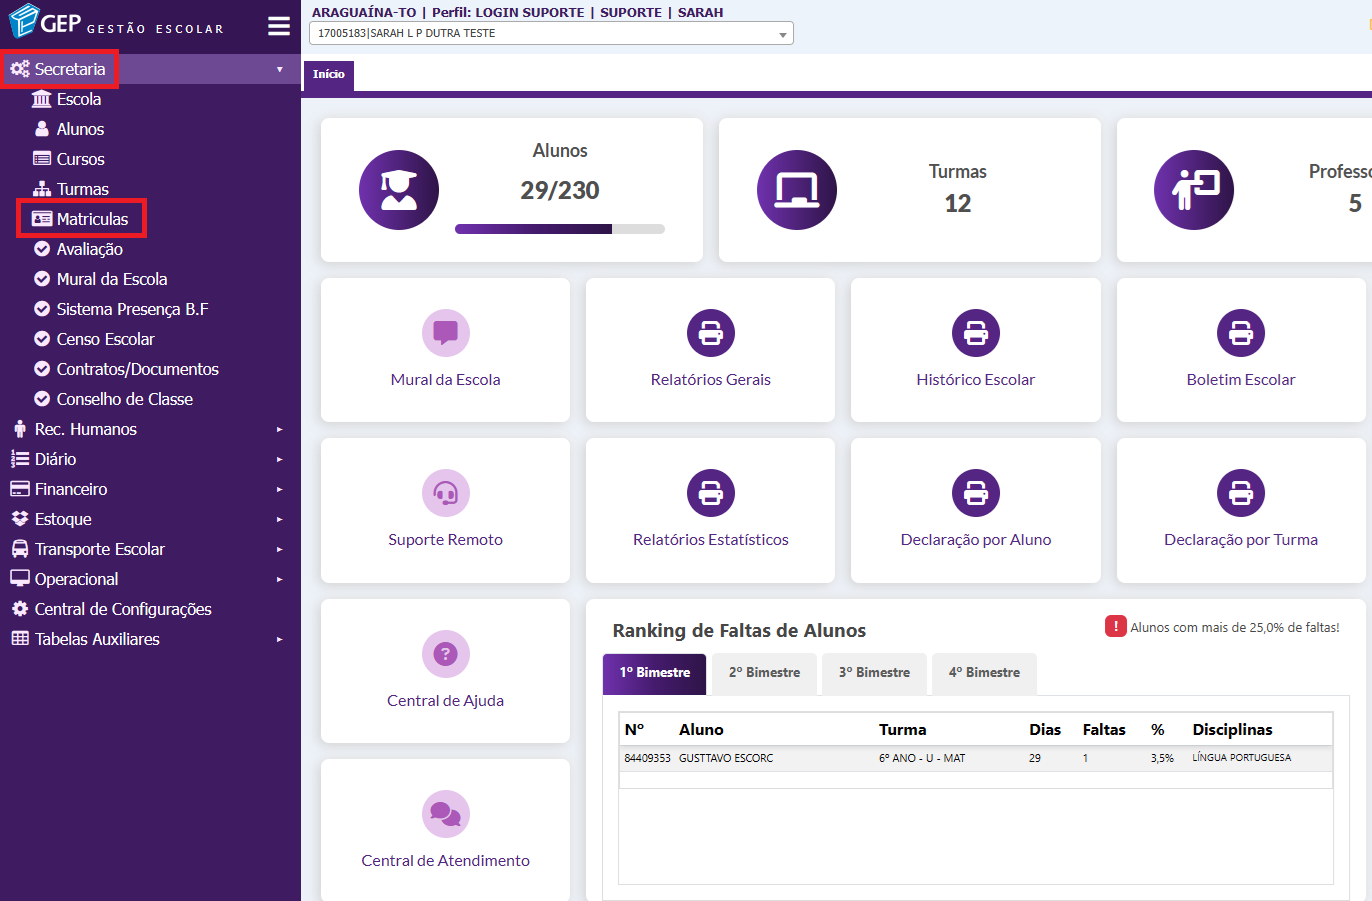The width and height of the screenshot is (1372, 901).
Task: Click the Boletim Escolar printer icon
Action: click(1240, 333)
